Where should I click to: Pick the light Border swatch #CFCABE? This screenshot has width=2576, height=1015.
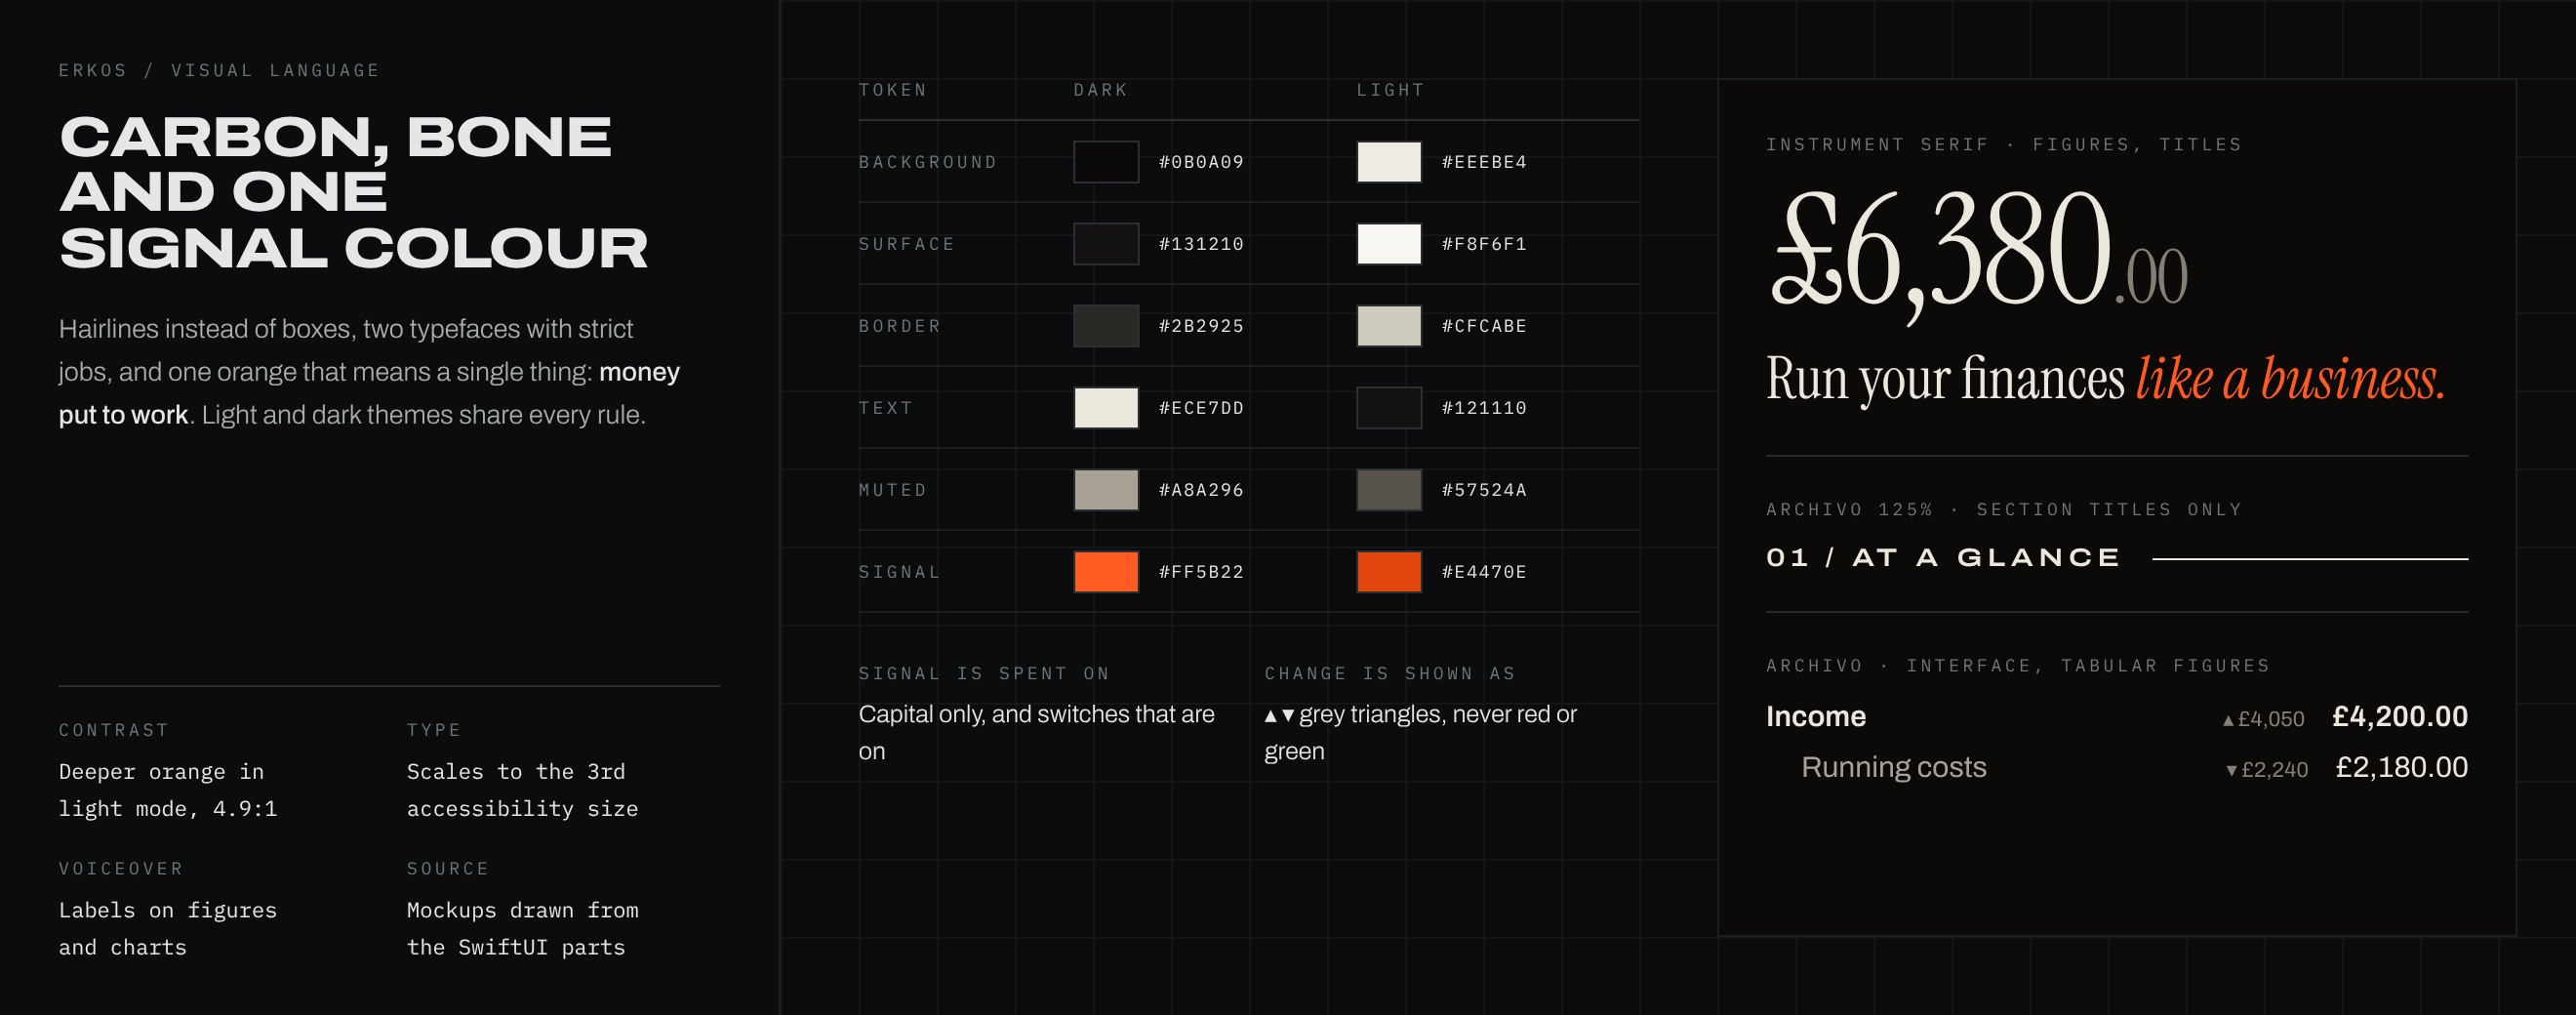tap(1389, 326)
